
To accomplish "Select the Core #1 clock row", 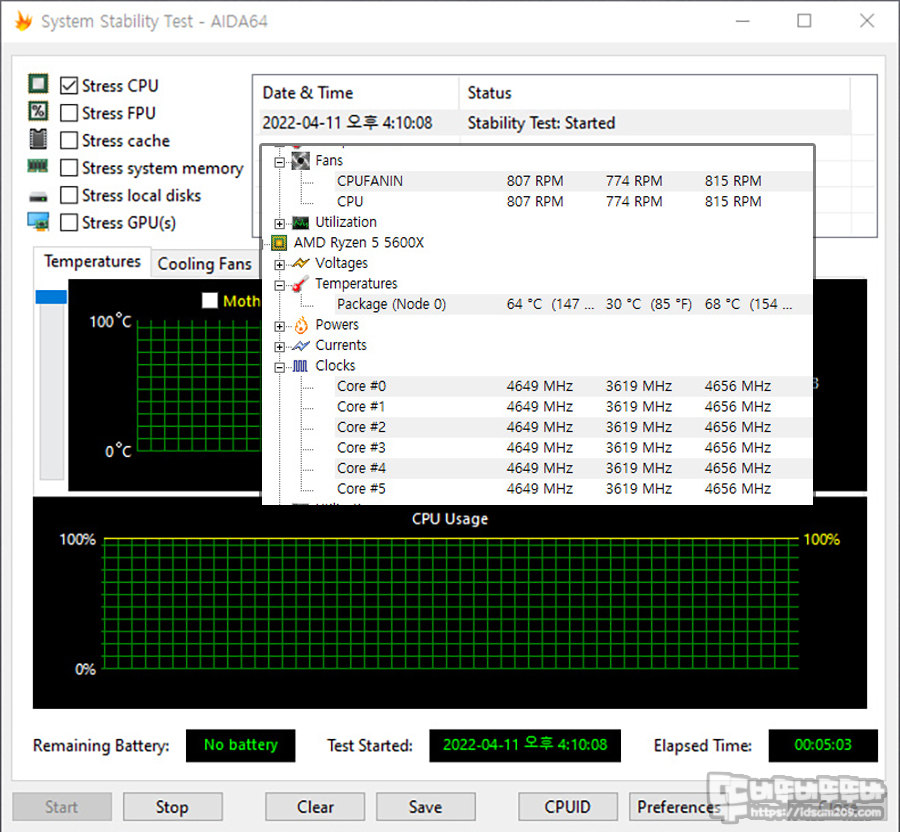I will pyautogui.click(x=573, y=407).
